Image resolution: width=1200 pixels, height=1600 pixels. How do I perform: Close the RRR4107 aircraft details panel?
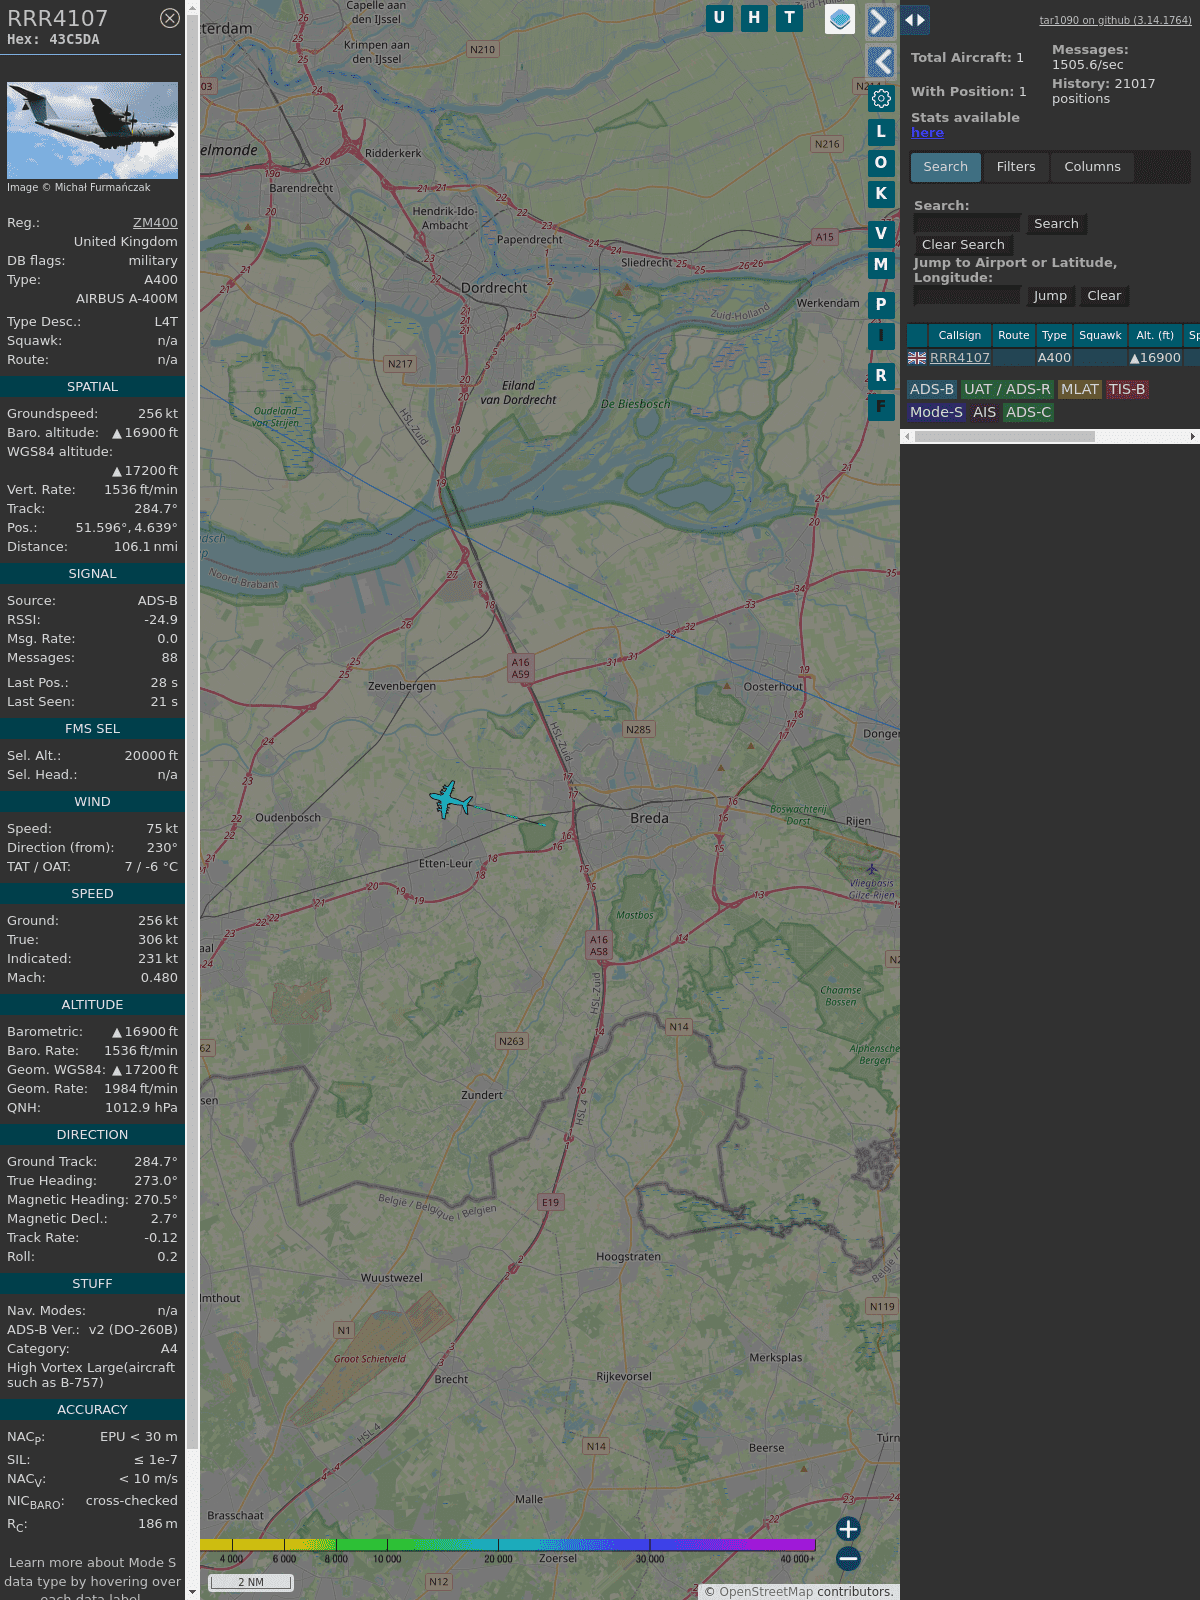170,18
